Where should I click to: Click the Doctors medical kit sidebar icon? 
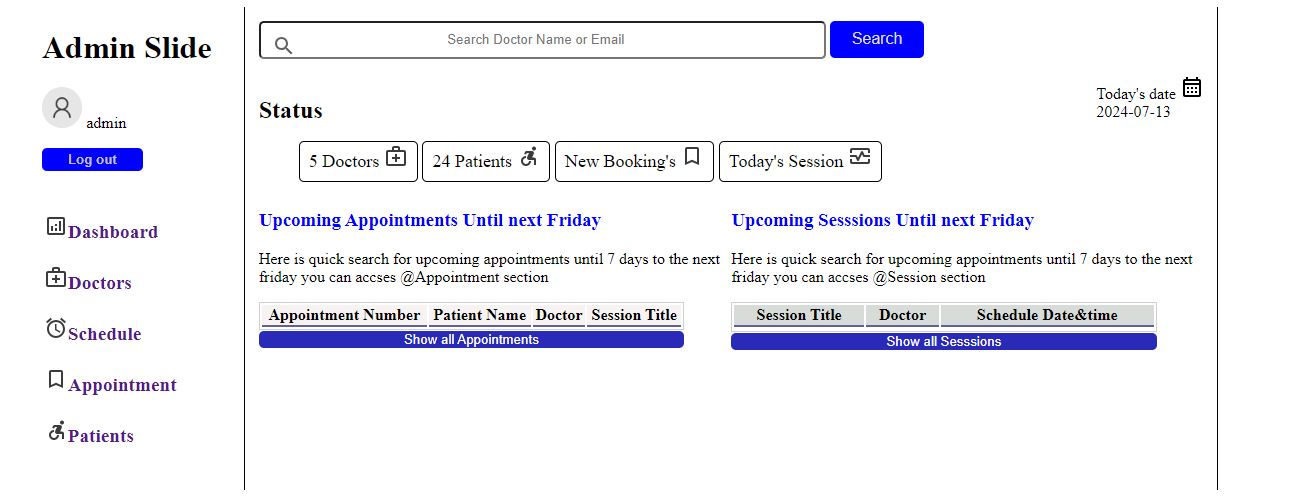coord(56,278)
